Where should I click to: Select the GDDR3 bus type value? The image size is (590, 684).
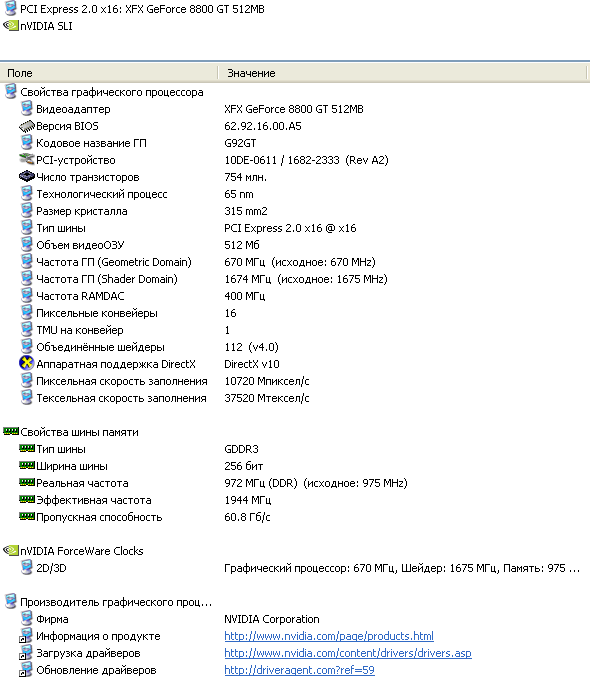[241, 449]
